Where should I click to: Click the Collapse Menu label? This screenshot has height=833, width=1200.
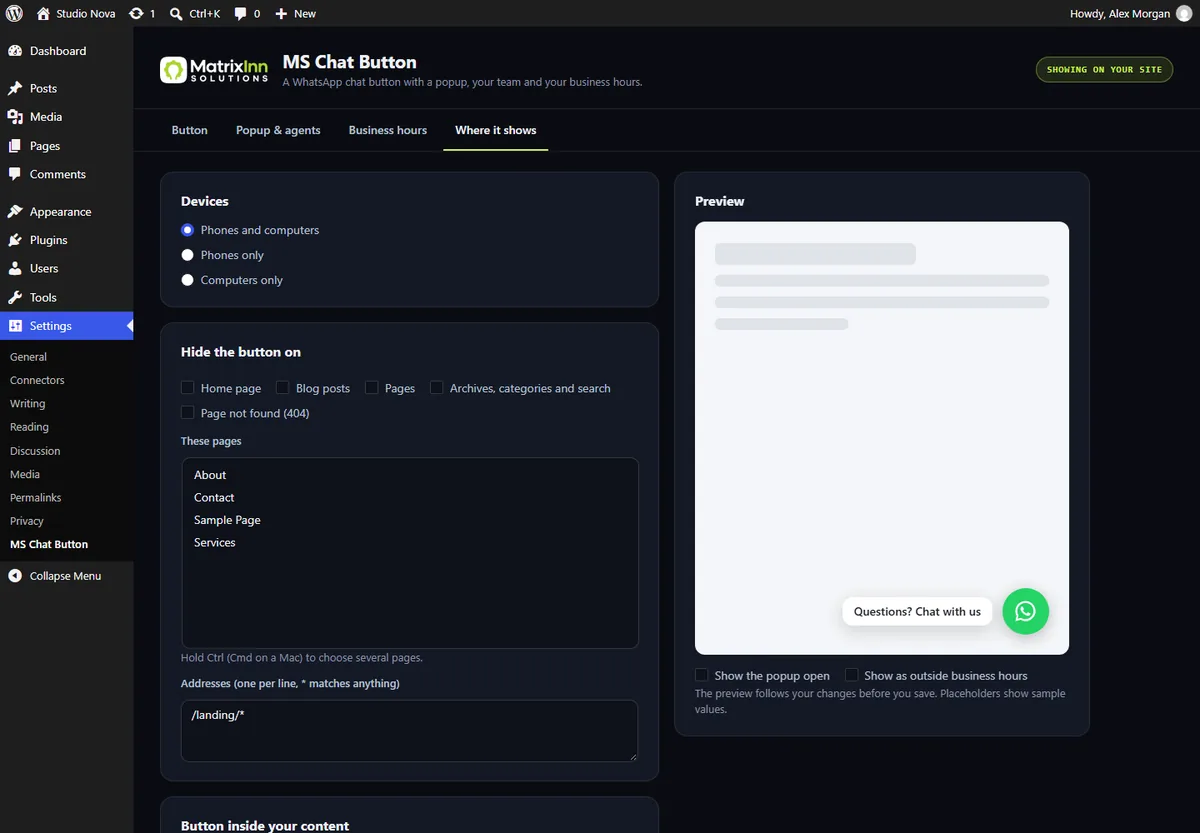pos(65,576)
